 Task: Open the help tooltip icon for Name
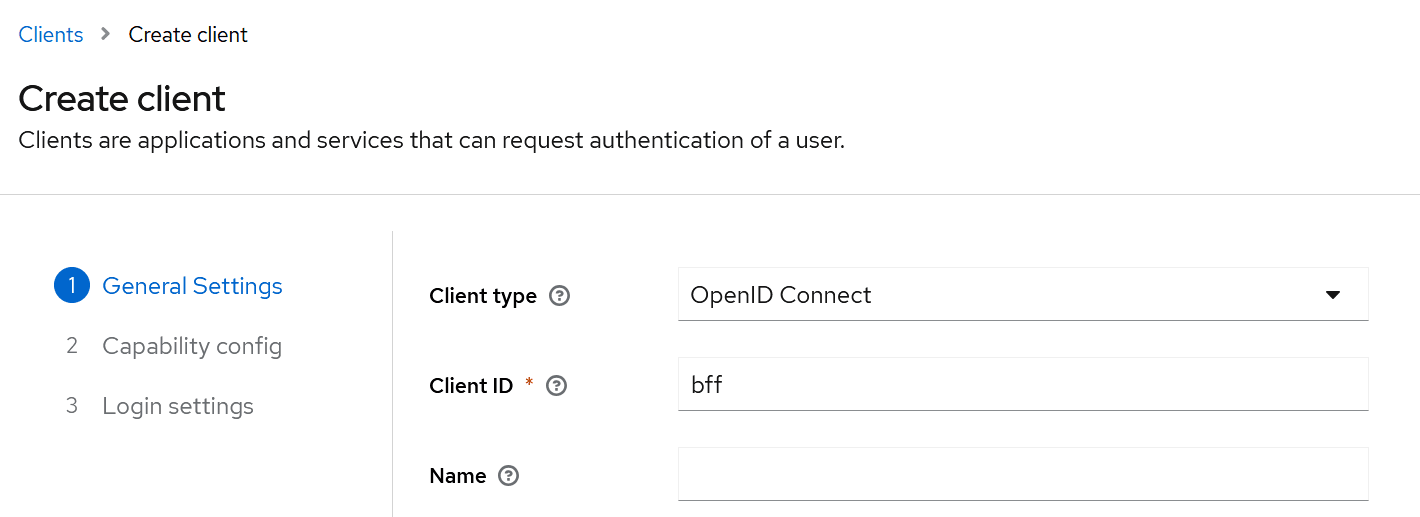(x=508, y=476)
